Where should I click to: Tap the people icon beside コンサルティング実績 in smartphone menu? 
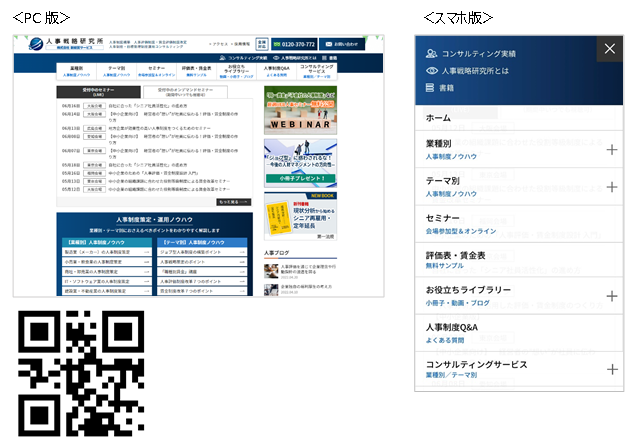click(431, 54)
